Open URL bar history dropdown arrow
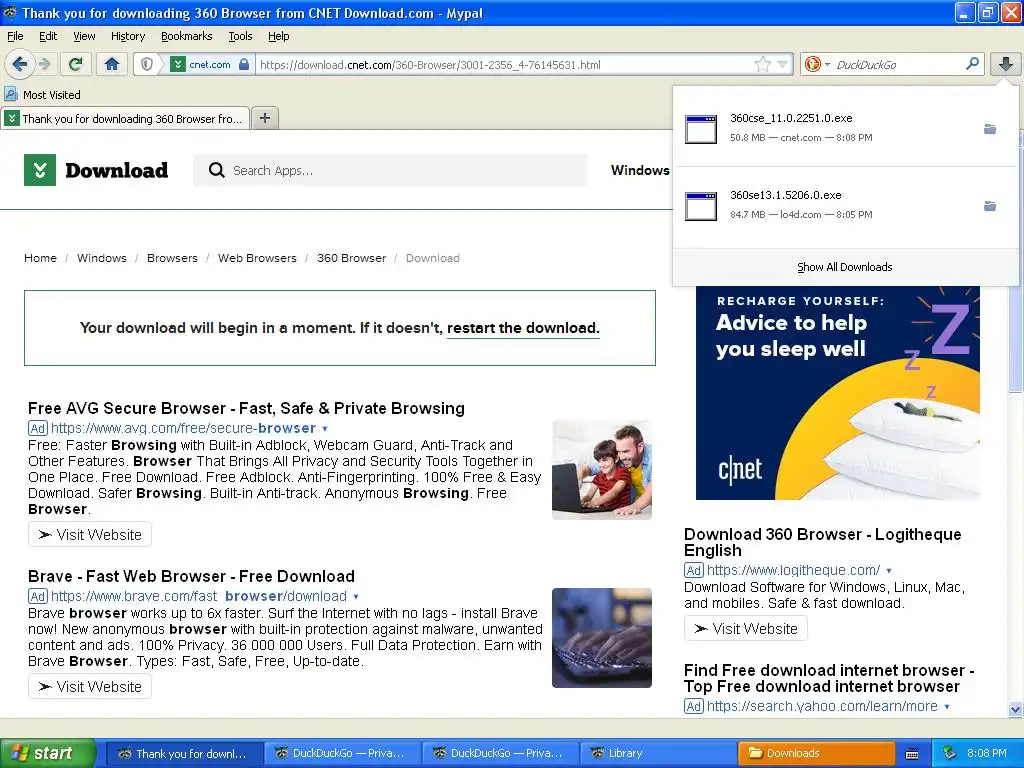This screenshot has width=1024, height=768. click(782, 64)
